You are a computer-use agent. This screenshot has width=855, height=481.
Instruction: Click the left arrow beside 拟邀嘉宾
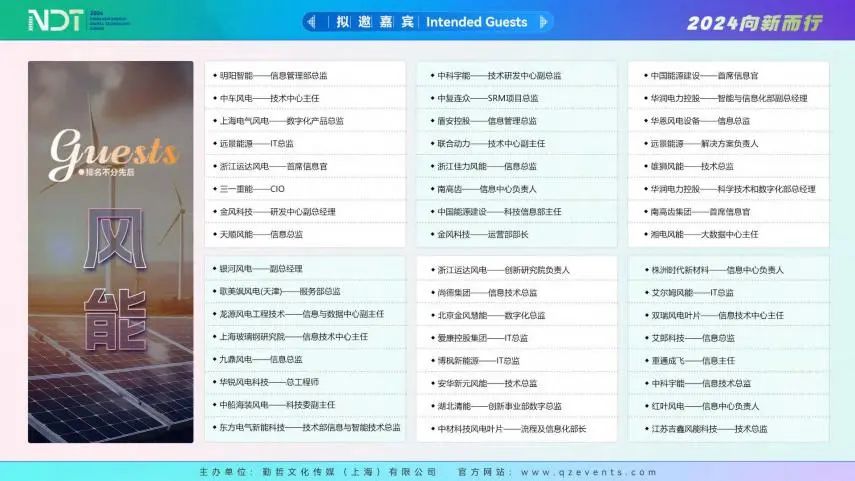[311, 22]
